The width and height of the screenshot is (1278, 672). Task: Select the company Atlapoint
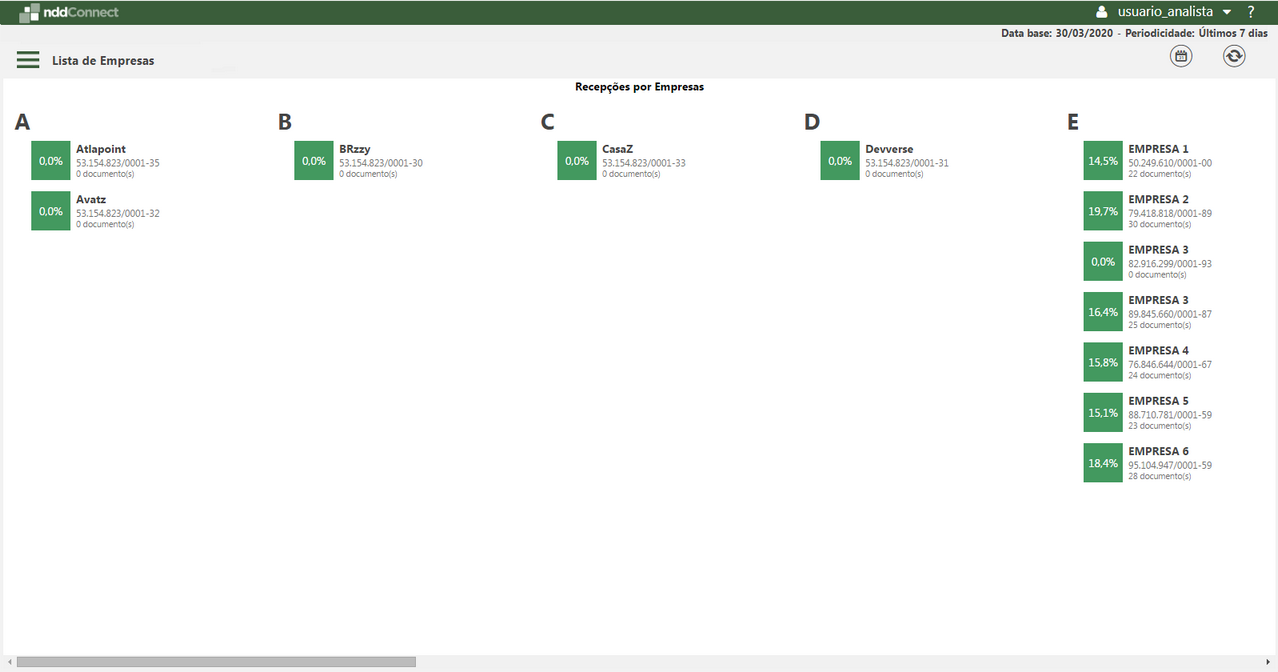pos(100,148)
